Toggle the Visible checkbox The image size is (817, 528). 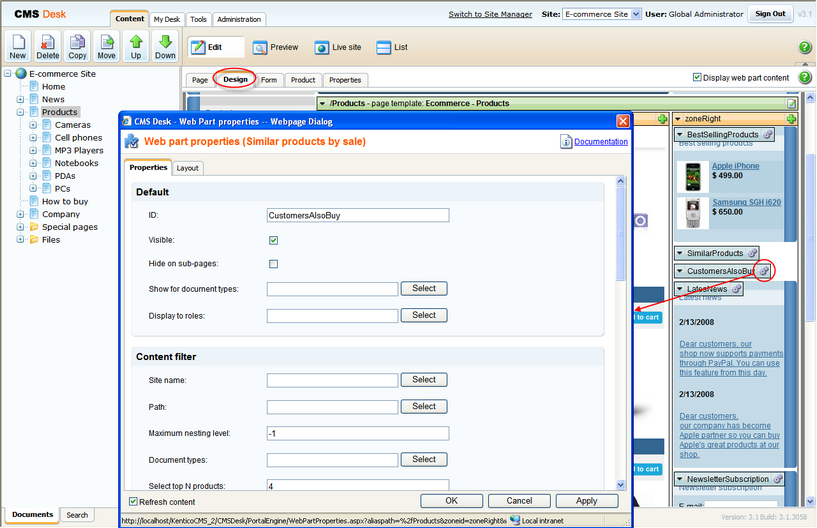pyautogui.click(x=273, y=240)
